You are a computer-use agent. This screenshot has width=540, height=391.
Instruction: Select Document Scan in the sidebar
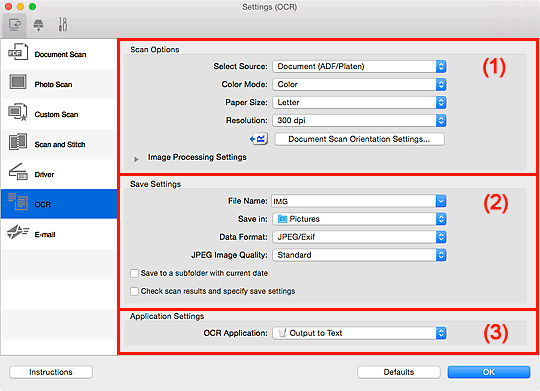[59, 54]
